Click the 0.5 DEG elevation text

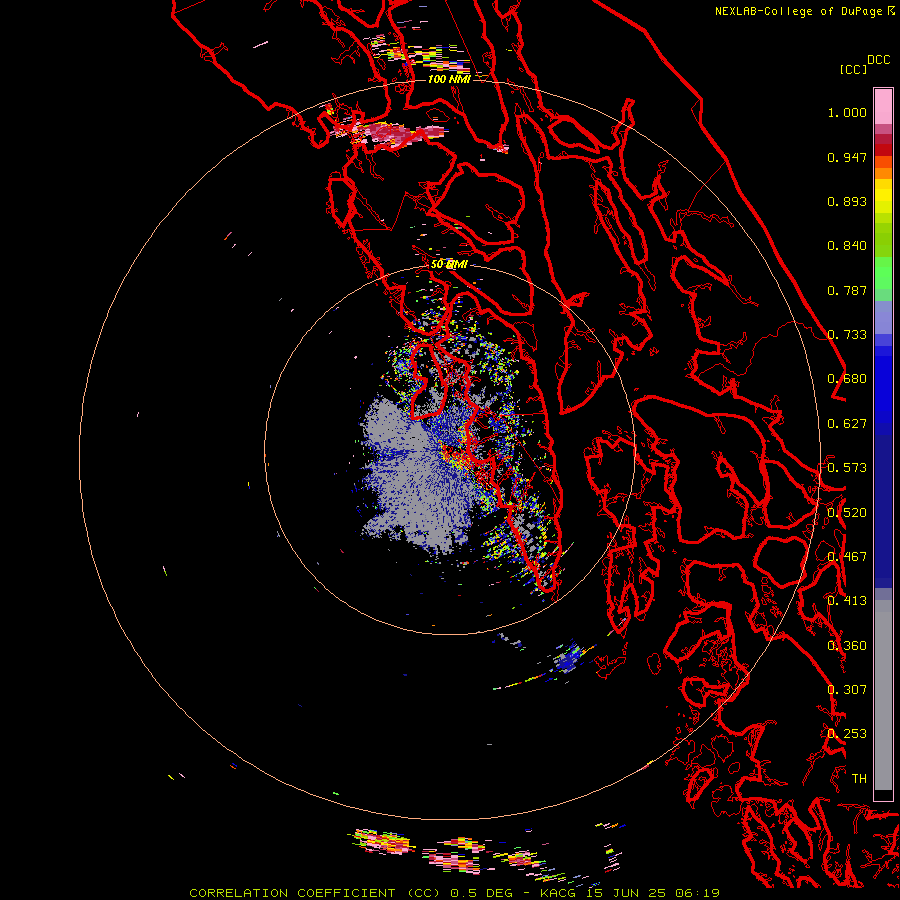(481, 893)
